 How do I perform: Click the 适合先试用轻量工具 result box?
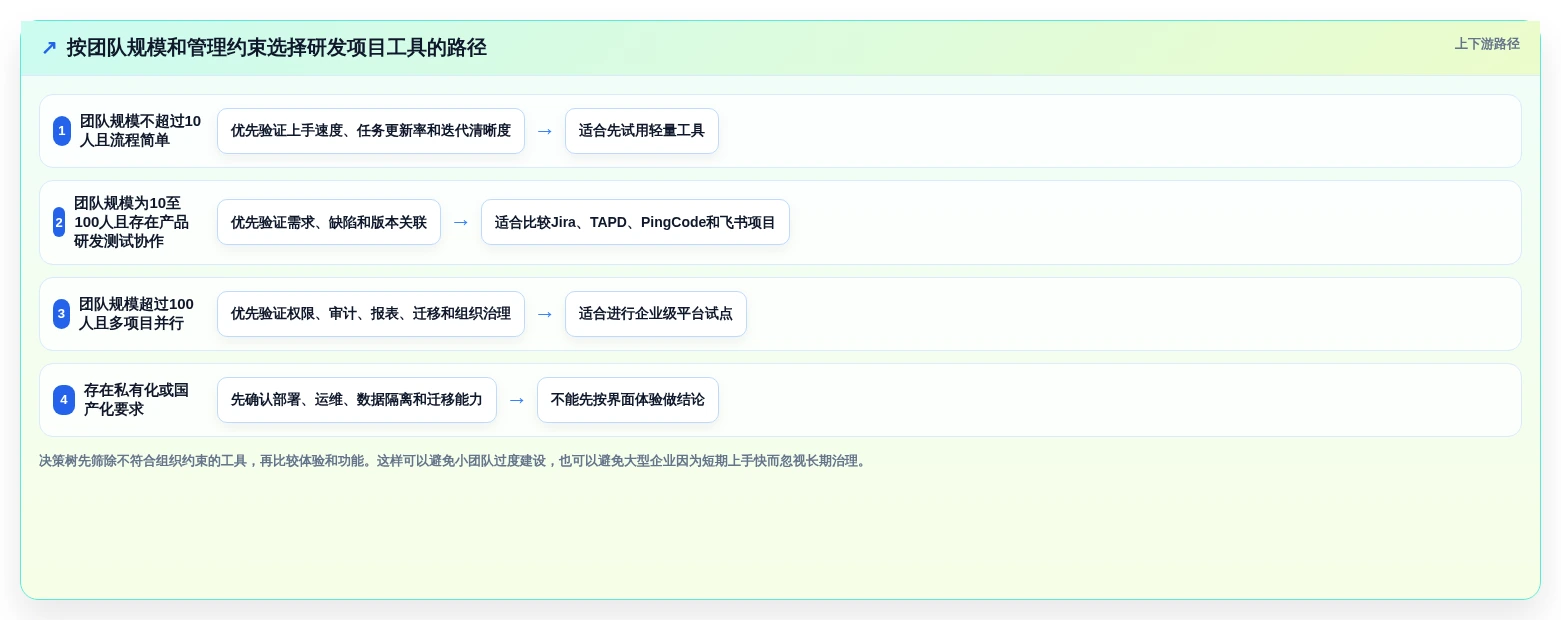pyautogui.click(x=642, y=131)
